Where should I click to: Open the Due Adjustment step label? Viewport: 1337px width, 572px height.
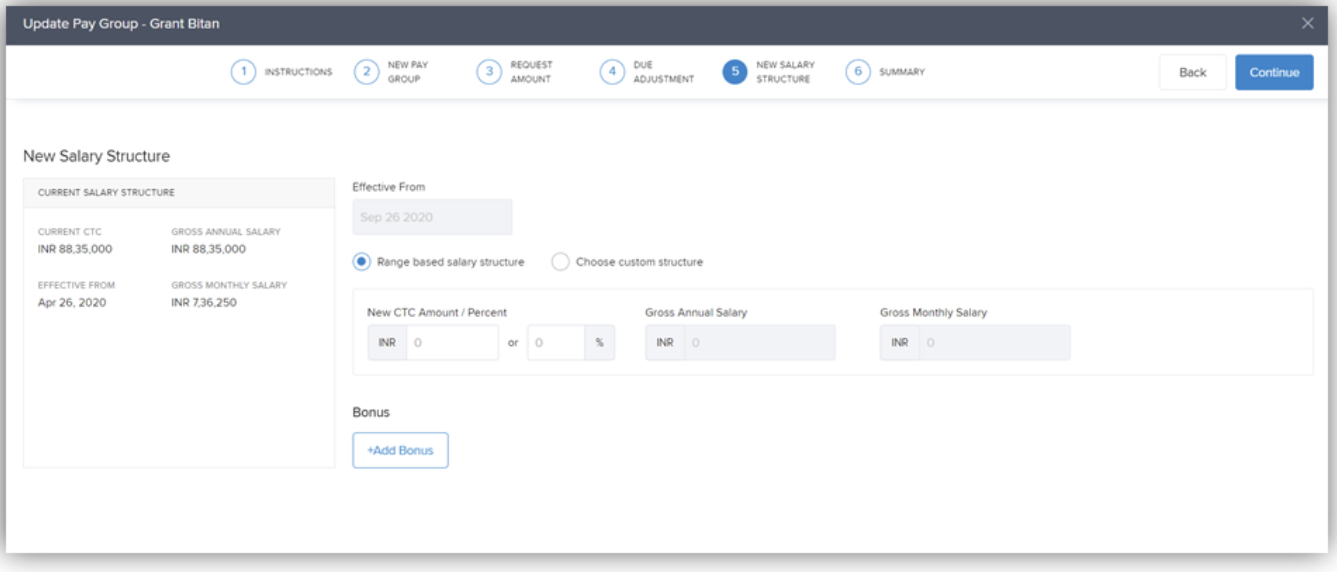(663, 73)
